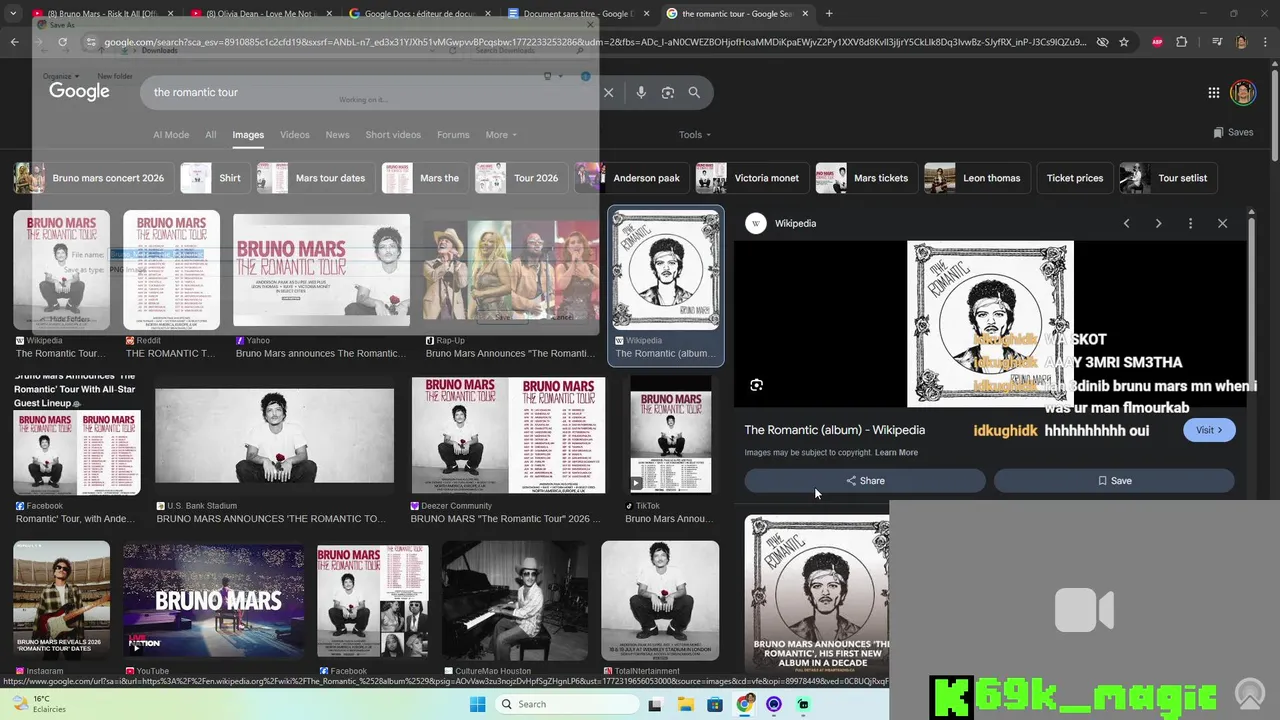Open the Deezer Community tour poster
Image resolution: width=1280 pixels, height=720 pixels.
pos(507,435)
